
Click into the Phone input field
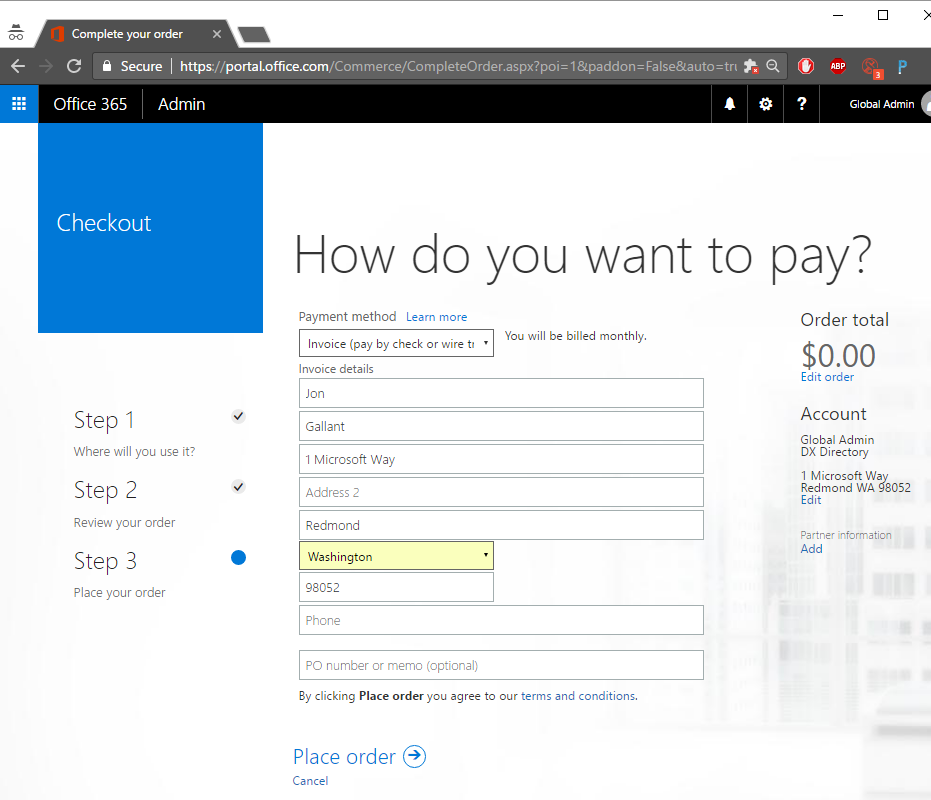point(501,620)
